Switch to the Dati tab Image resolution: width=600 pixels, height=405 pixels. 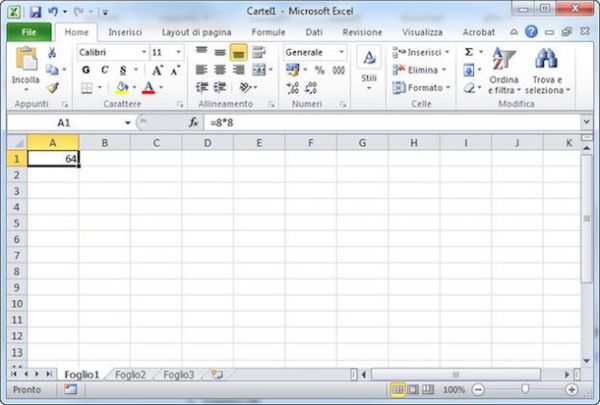coord(314,32)
